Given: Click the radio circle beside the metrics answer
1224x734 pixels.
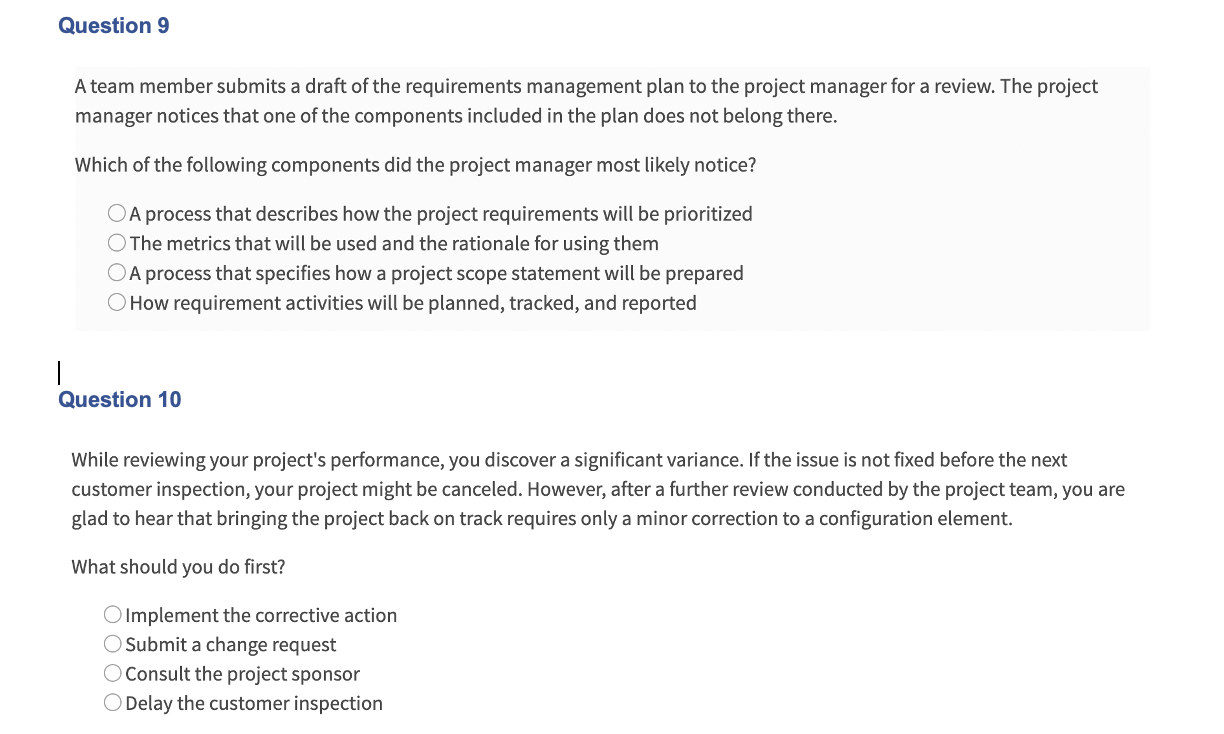Looking at the screenshot, I should (116, 242).
